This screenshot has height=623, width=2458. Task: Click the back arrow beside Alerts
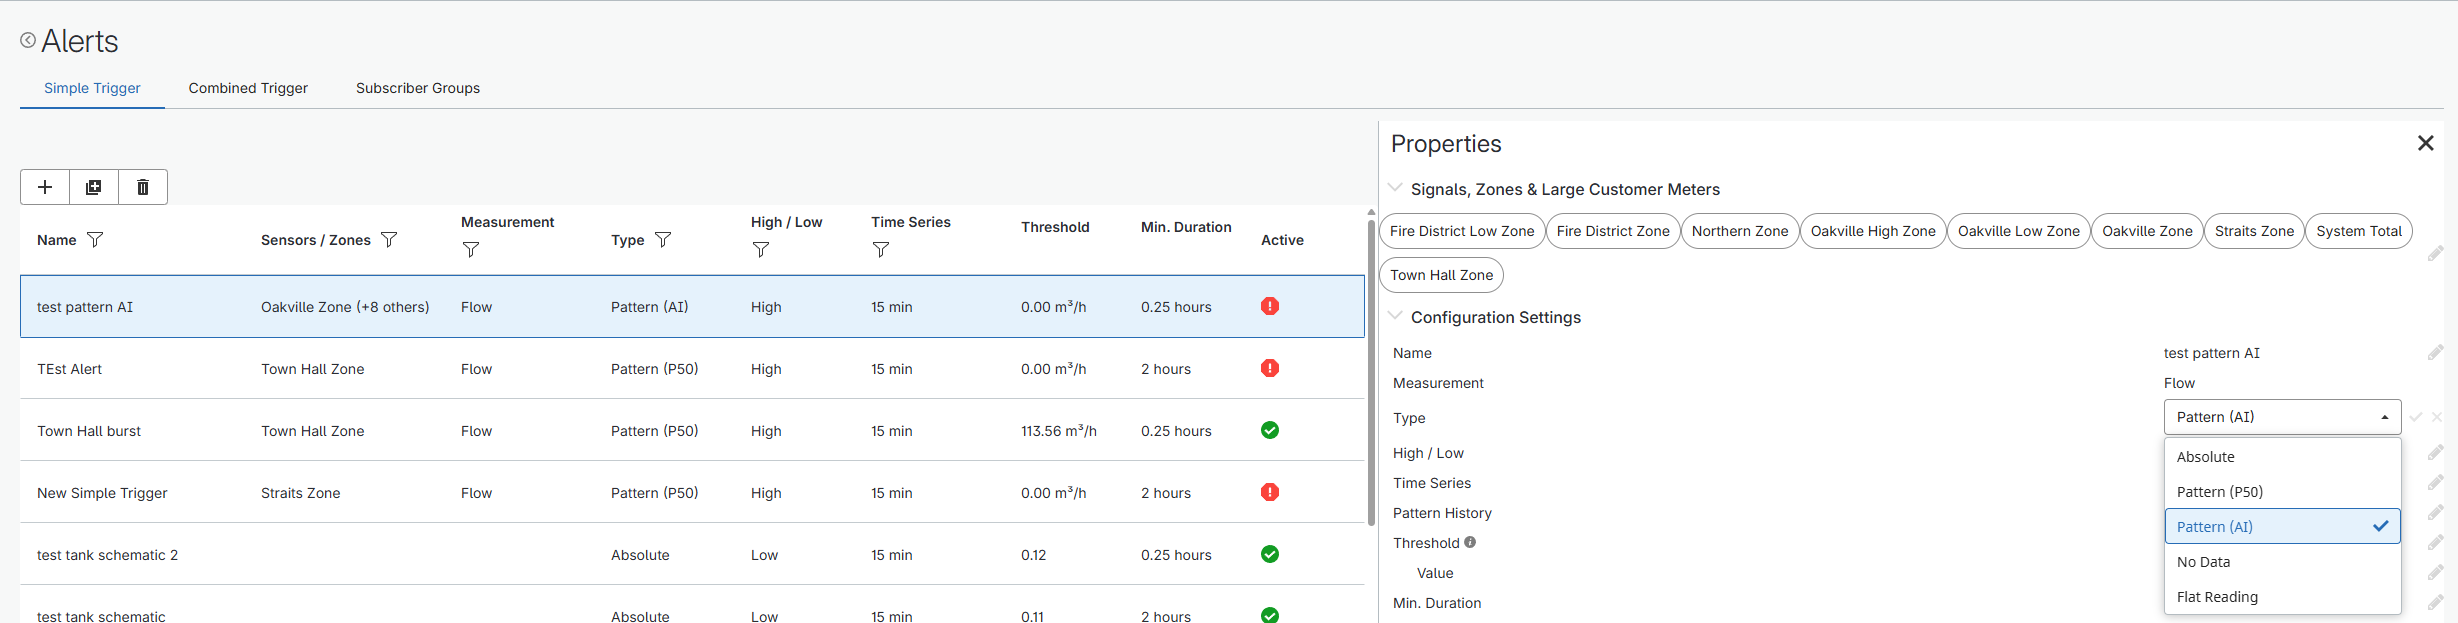click(x=28, y=40)
